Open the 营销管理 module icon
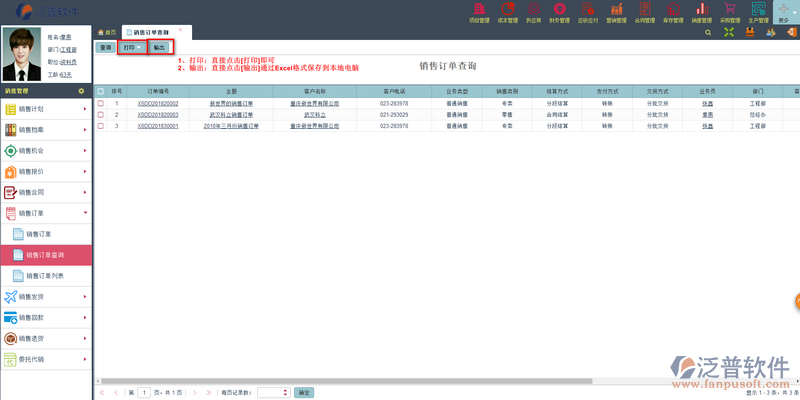 tap(616, 13)
